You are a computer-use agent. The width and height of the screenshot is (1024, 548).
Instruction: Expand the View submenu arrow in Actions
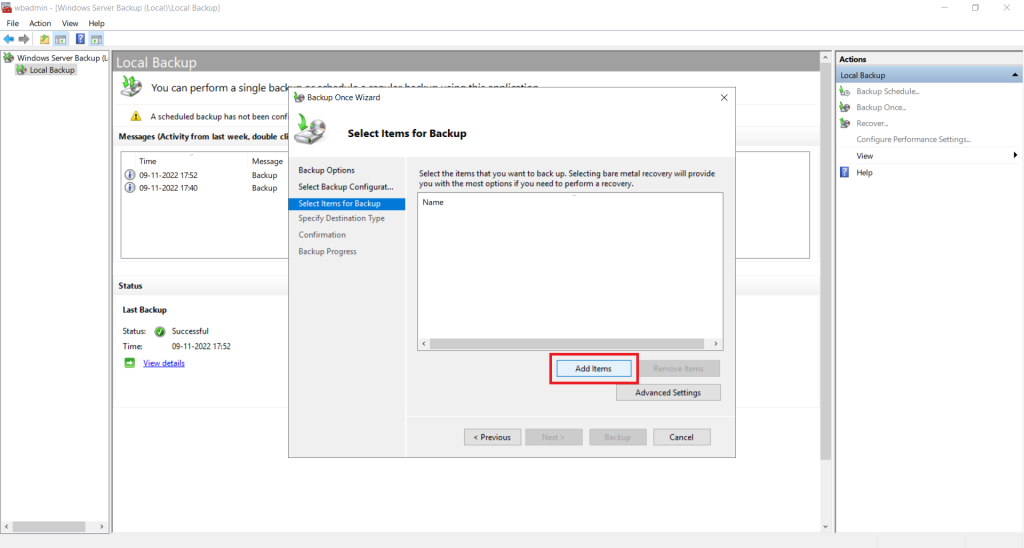point(1015,155)
